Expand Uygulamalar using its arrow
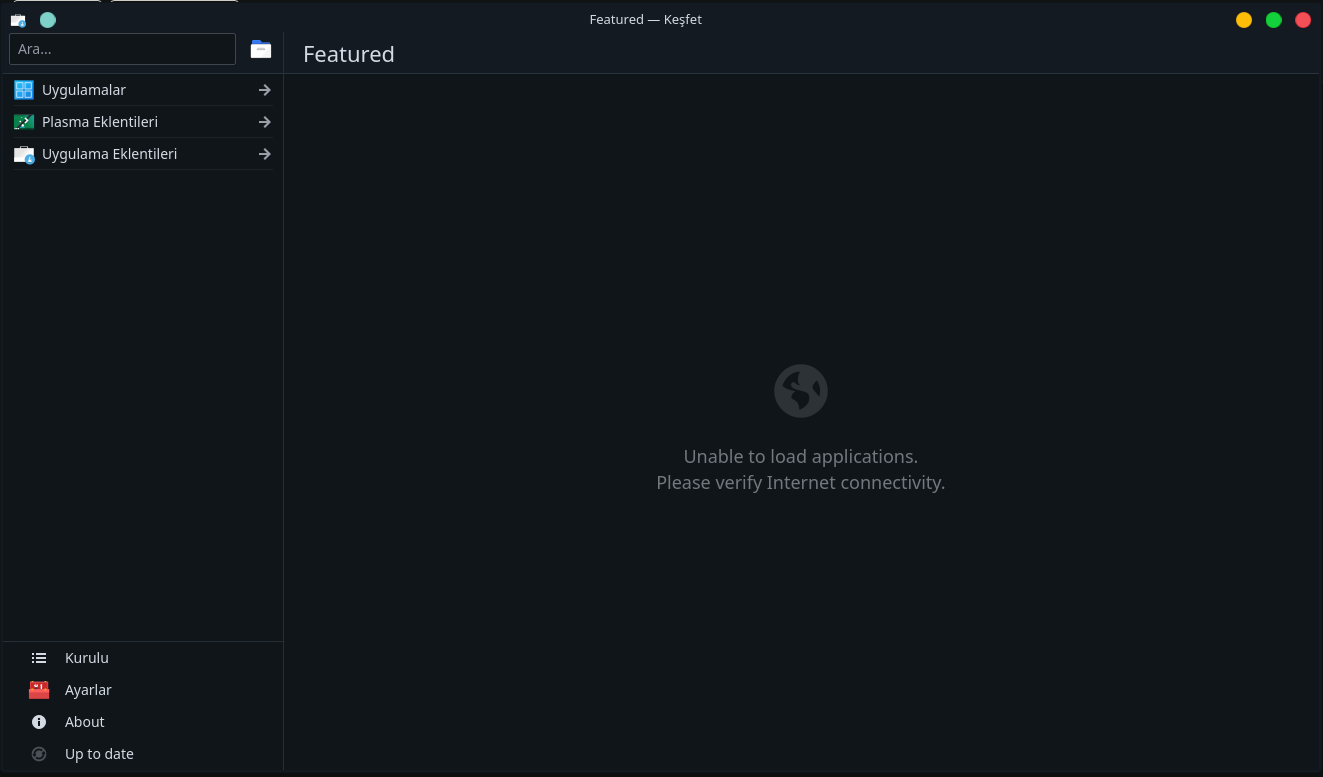The height and width of the screenshot is (777, 1323). [264, 90]
